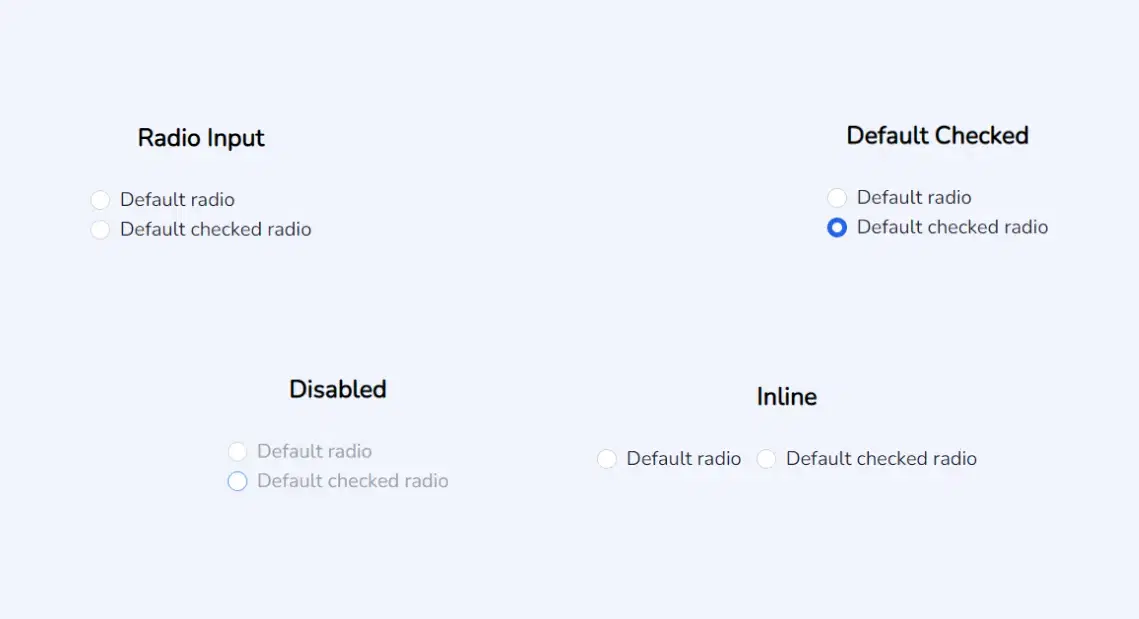Click the Default checked radio label in Inline group

tap(881, 459)
